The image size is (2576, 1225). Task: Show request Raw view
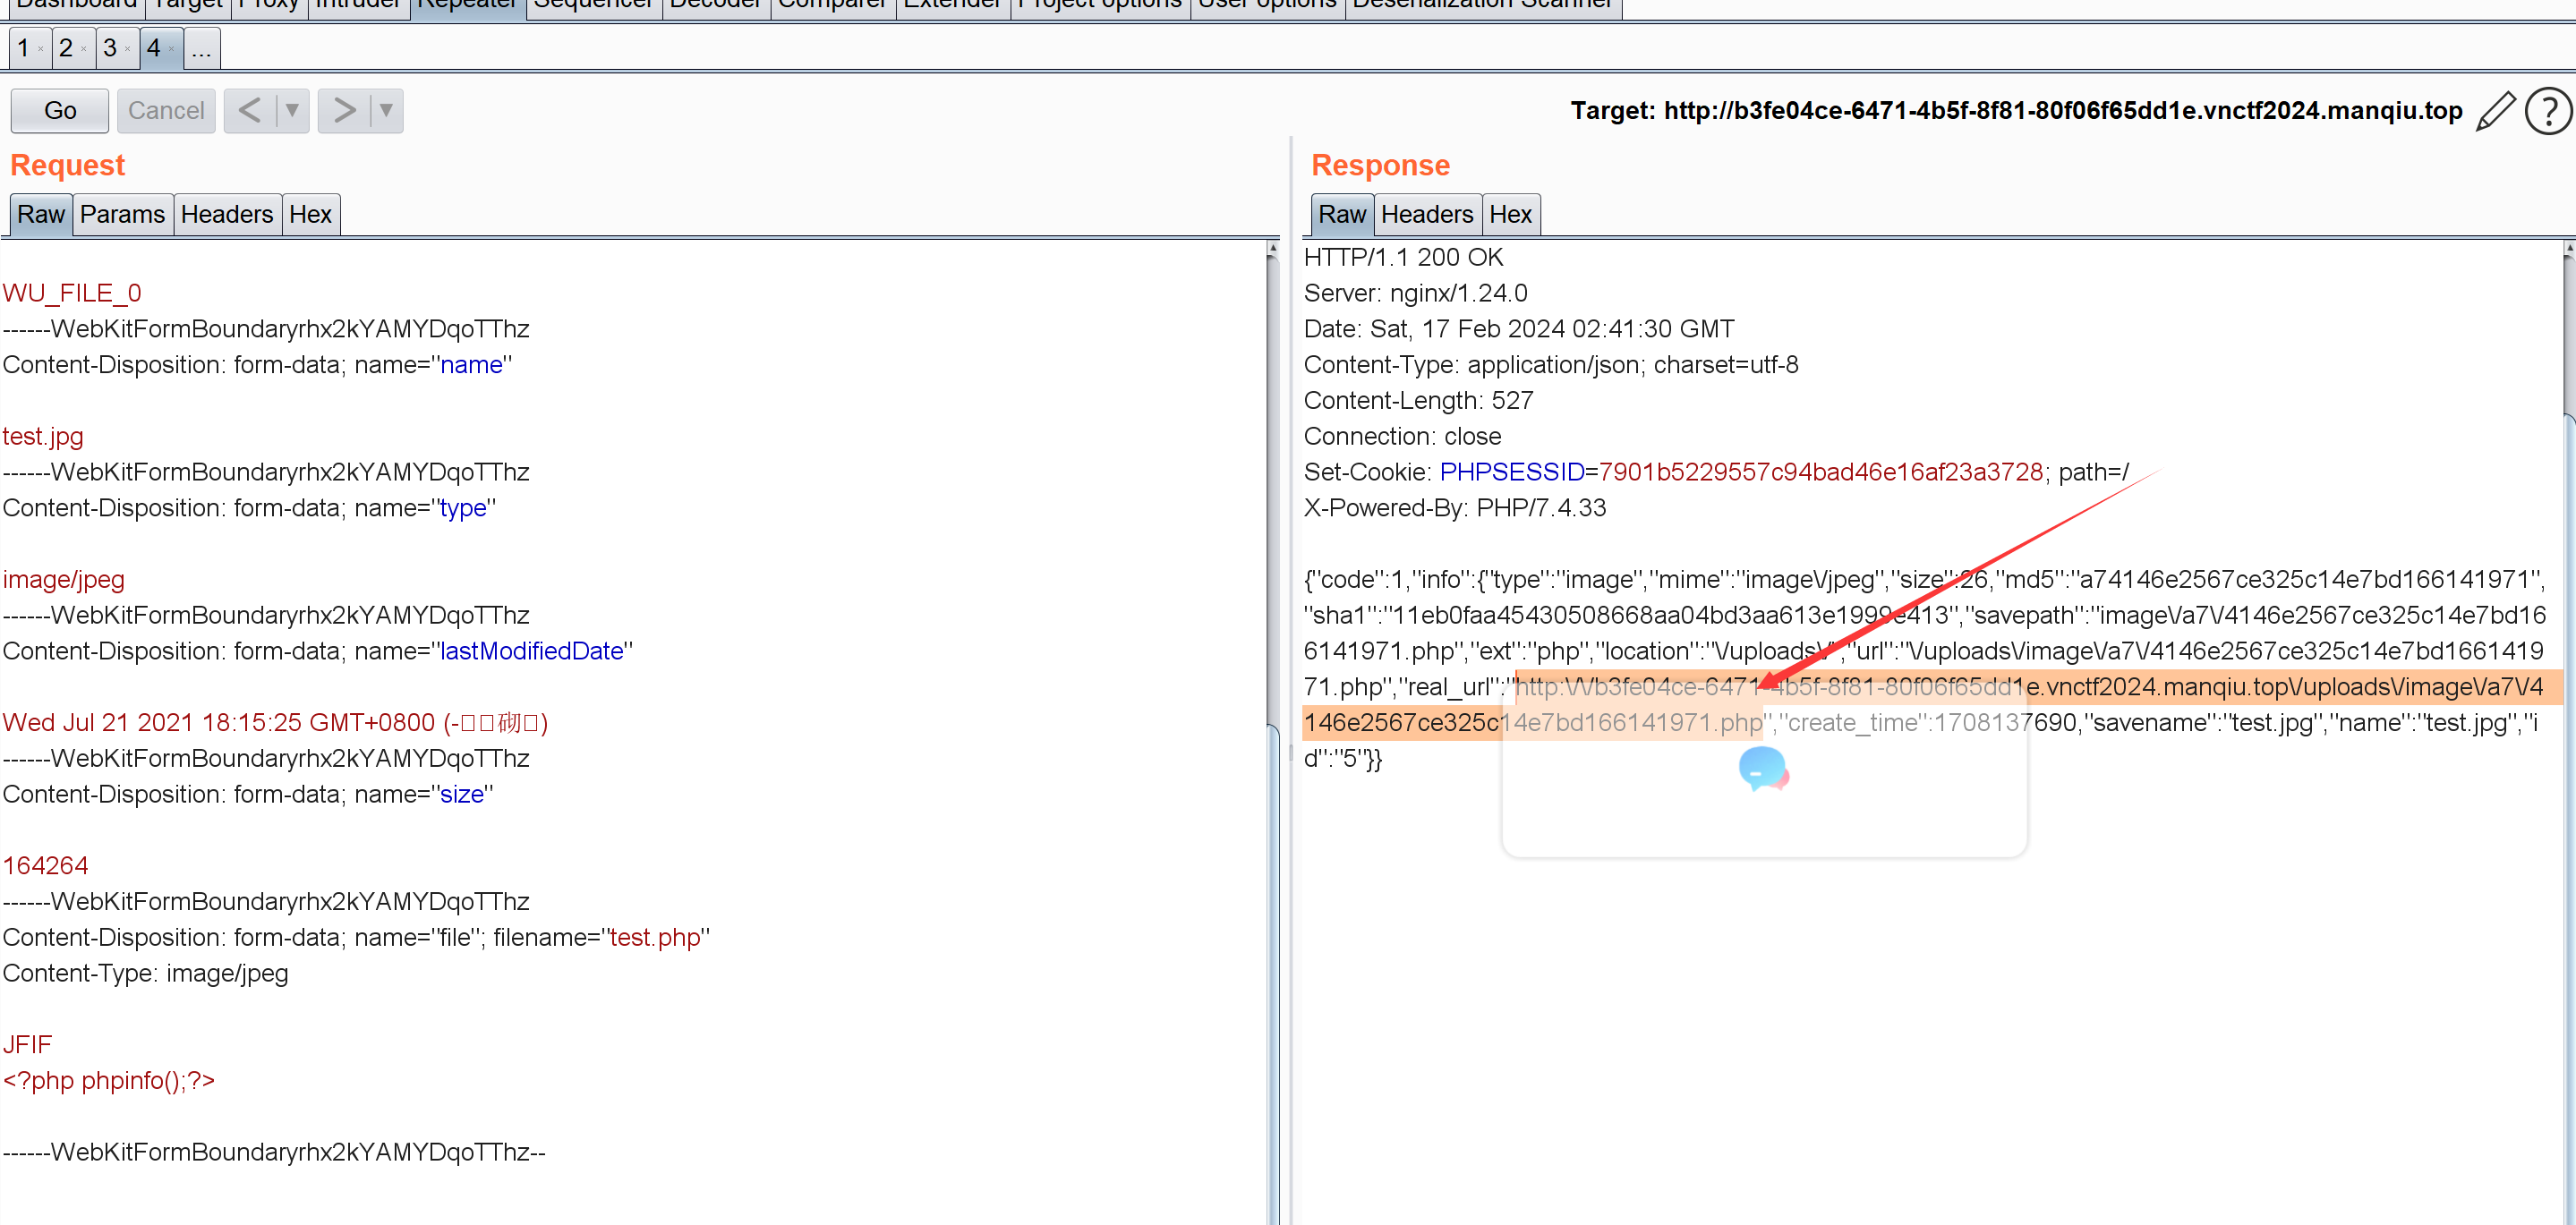41,214
